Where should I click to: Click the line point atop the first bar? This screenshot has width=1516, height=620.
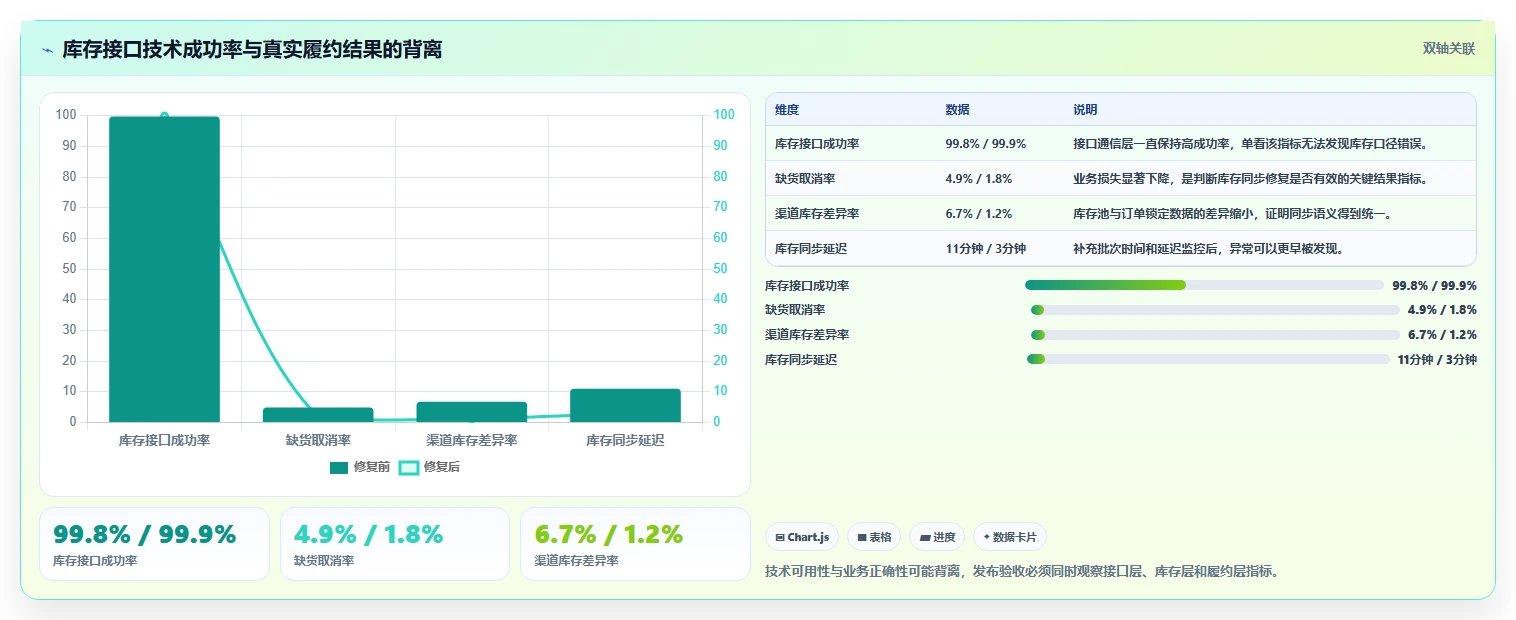164,116
